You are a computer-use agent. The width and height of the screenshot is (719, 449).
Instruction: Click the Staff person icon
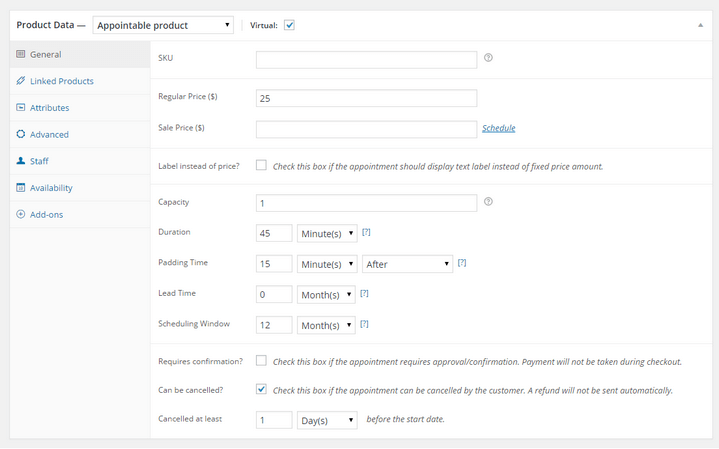21,161
